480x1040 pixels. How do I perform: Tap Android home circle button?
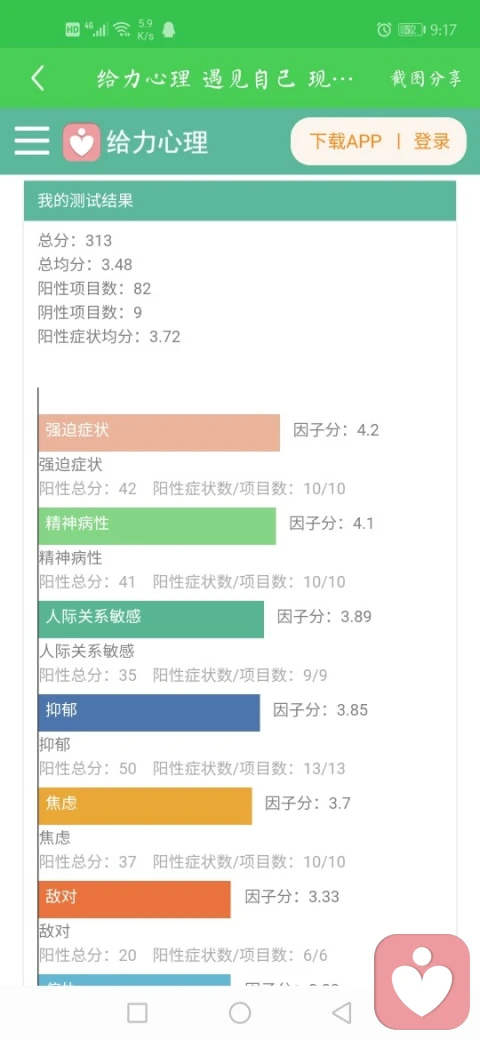point(240,1013)
